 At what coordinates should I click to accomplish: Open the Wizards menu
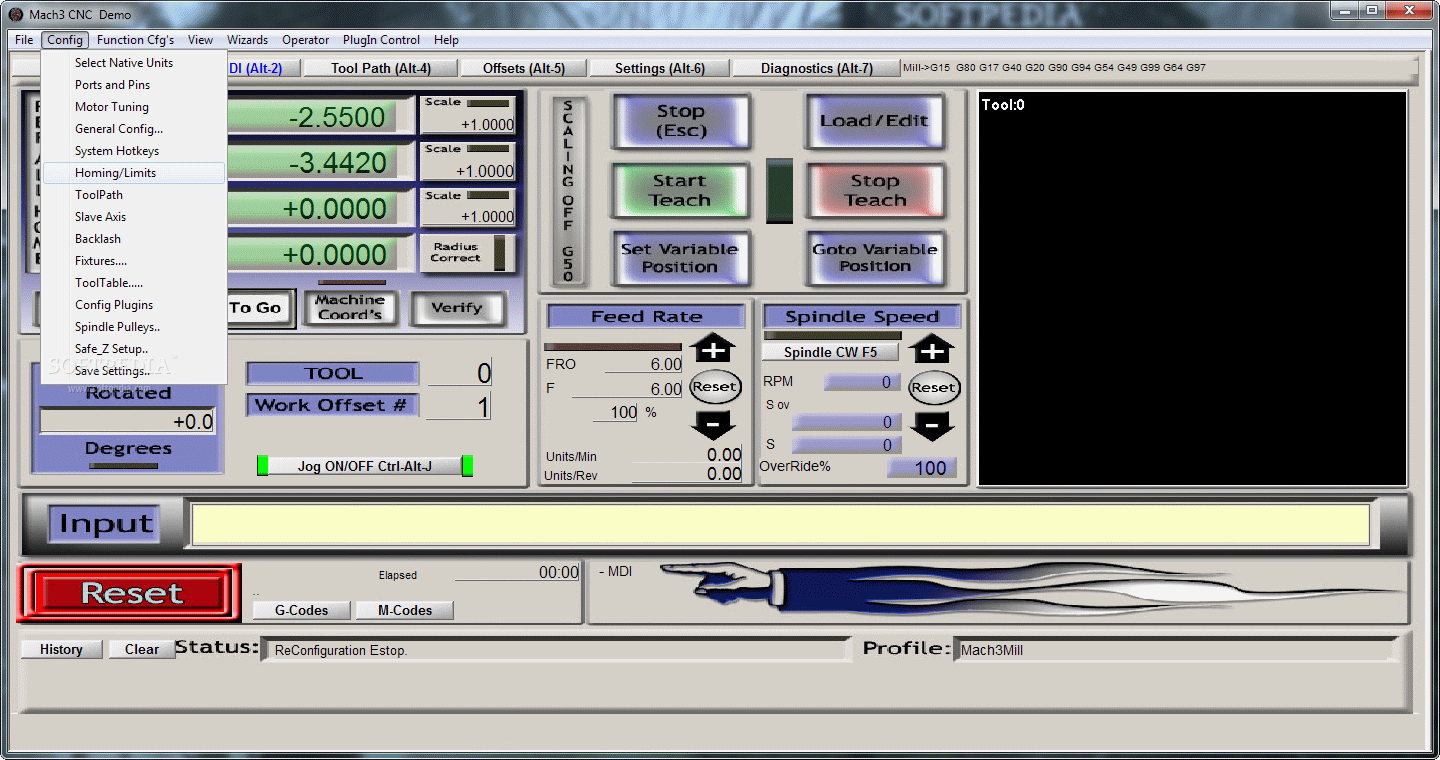247,40
